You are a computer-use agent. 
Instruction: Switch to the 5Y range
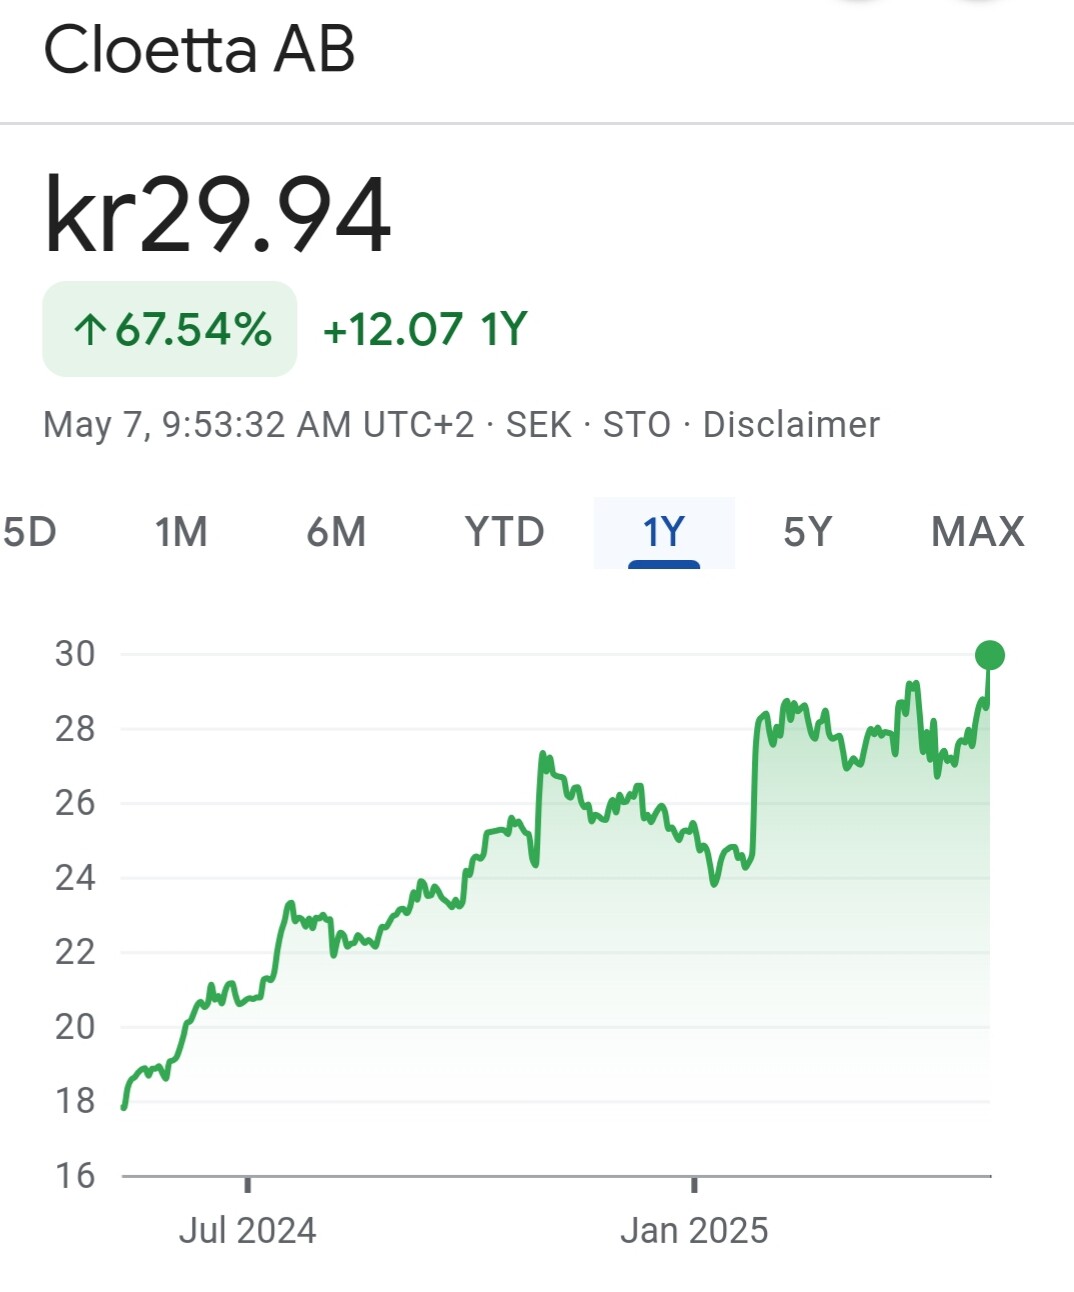click(x=807, y=532)
